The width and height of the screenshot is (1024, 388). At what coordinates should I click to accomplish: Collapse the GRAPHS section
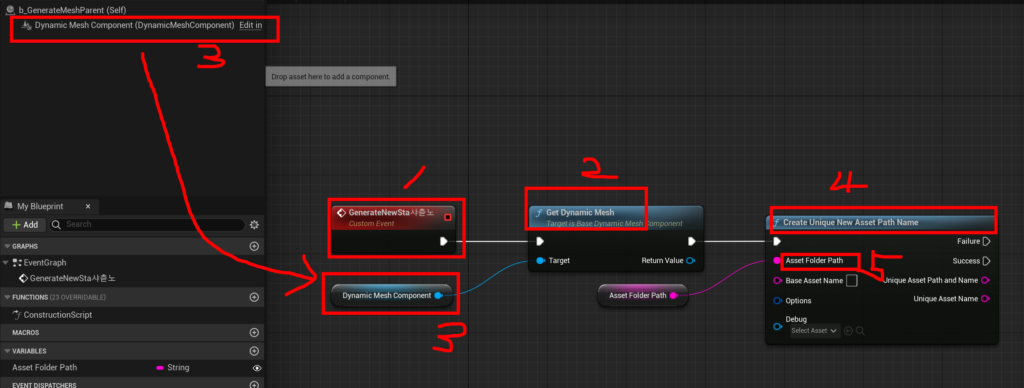coord(7,246)
